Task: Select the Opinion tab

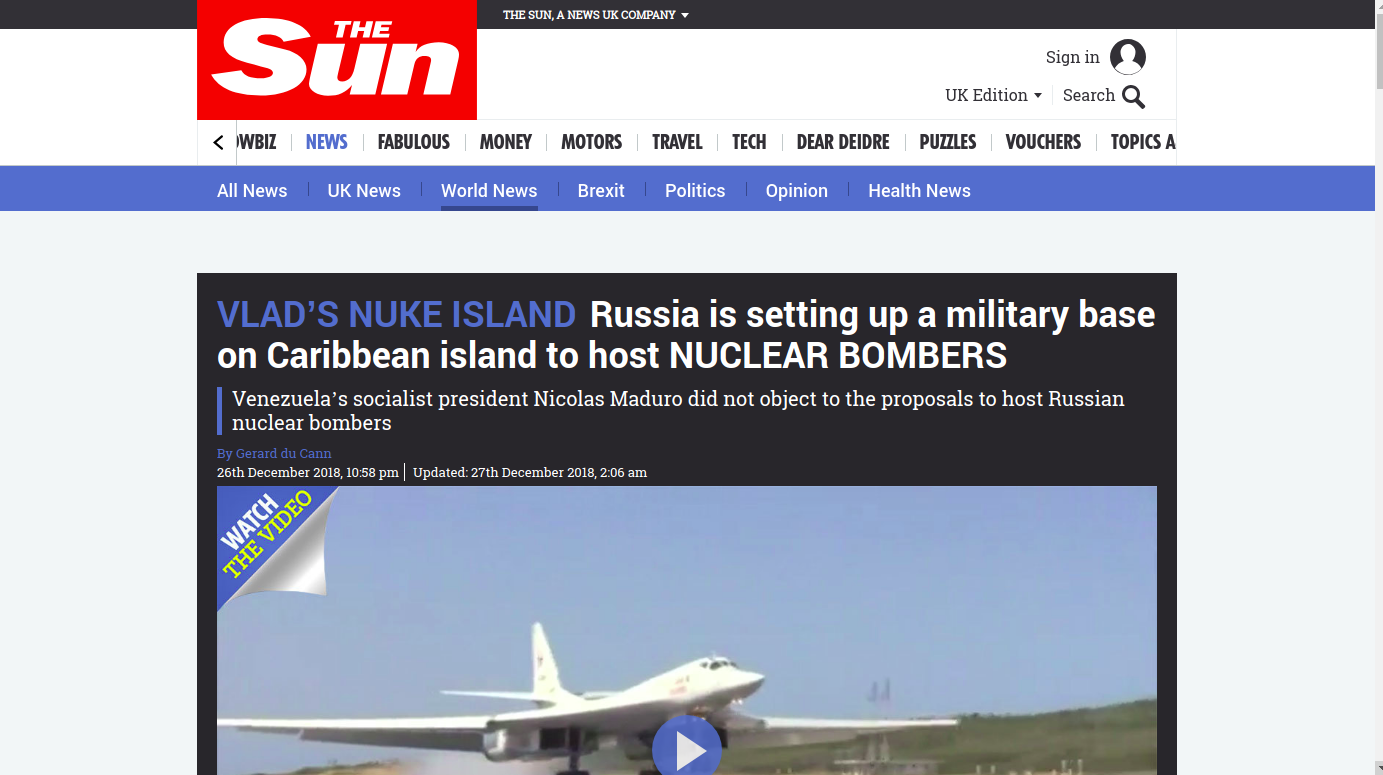Action: [x=797, y=190]
